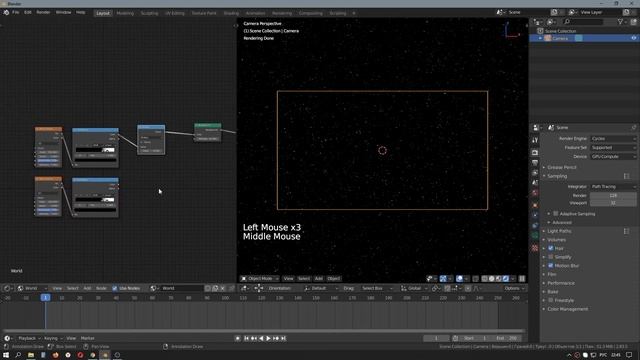Switch to the Shading workspace tab

(x=231, y=13)
